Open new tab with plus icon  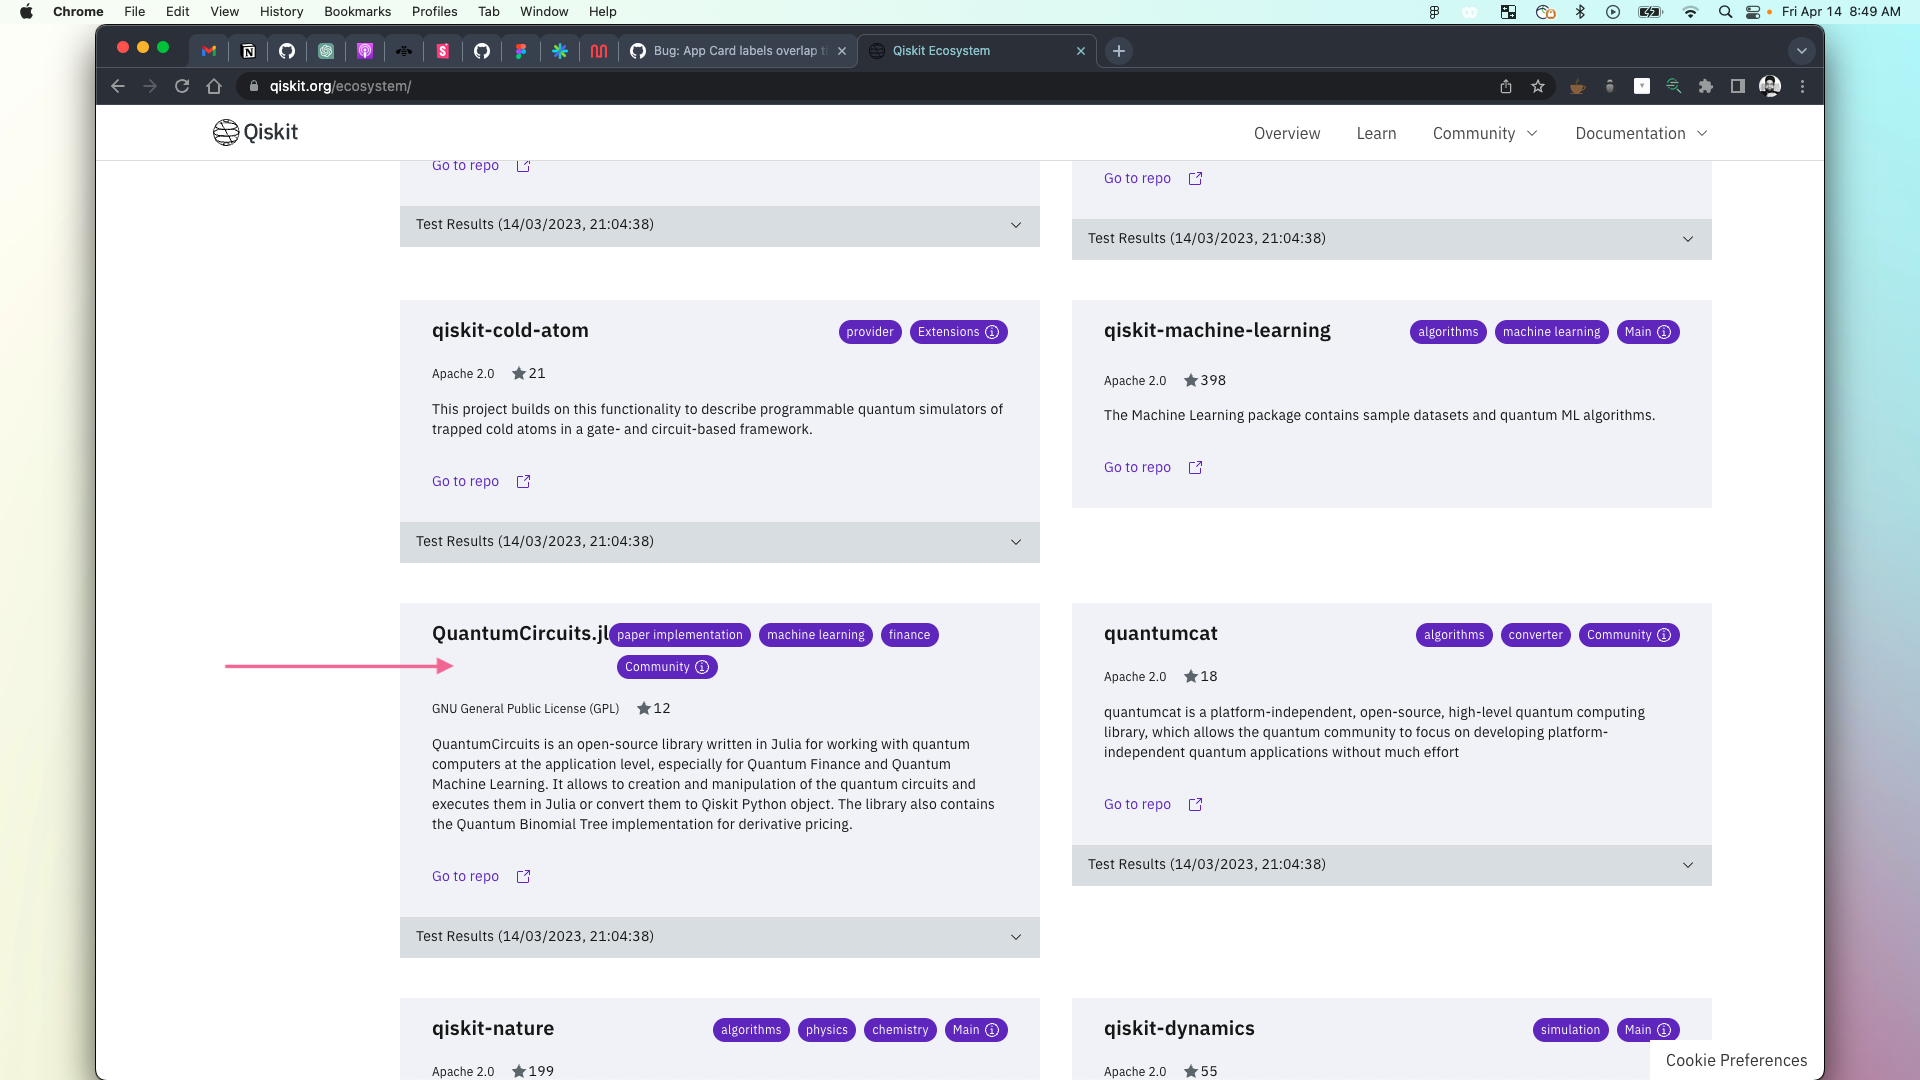[x=1119, y=51]
